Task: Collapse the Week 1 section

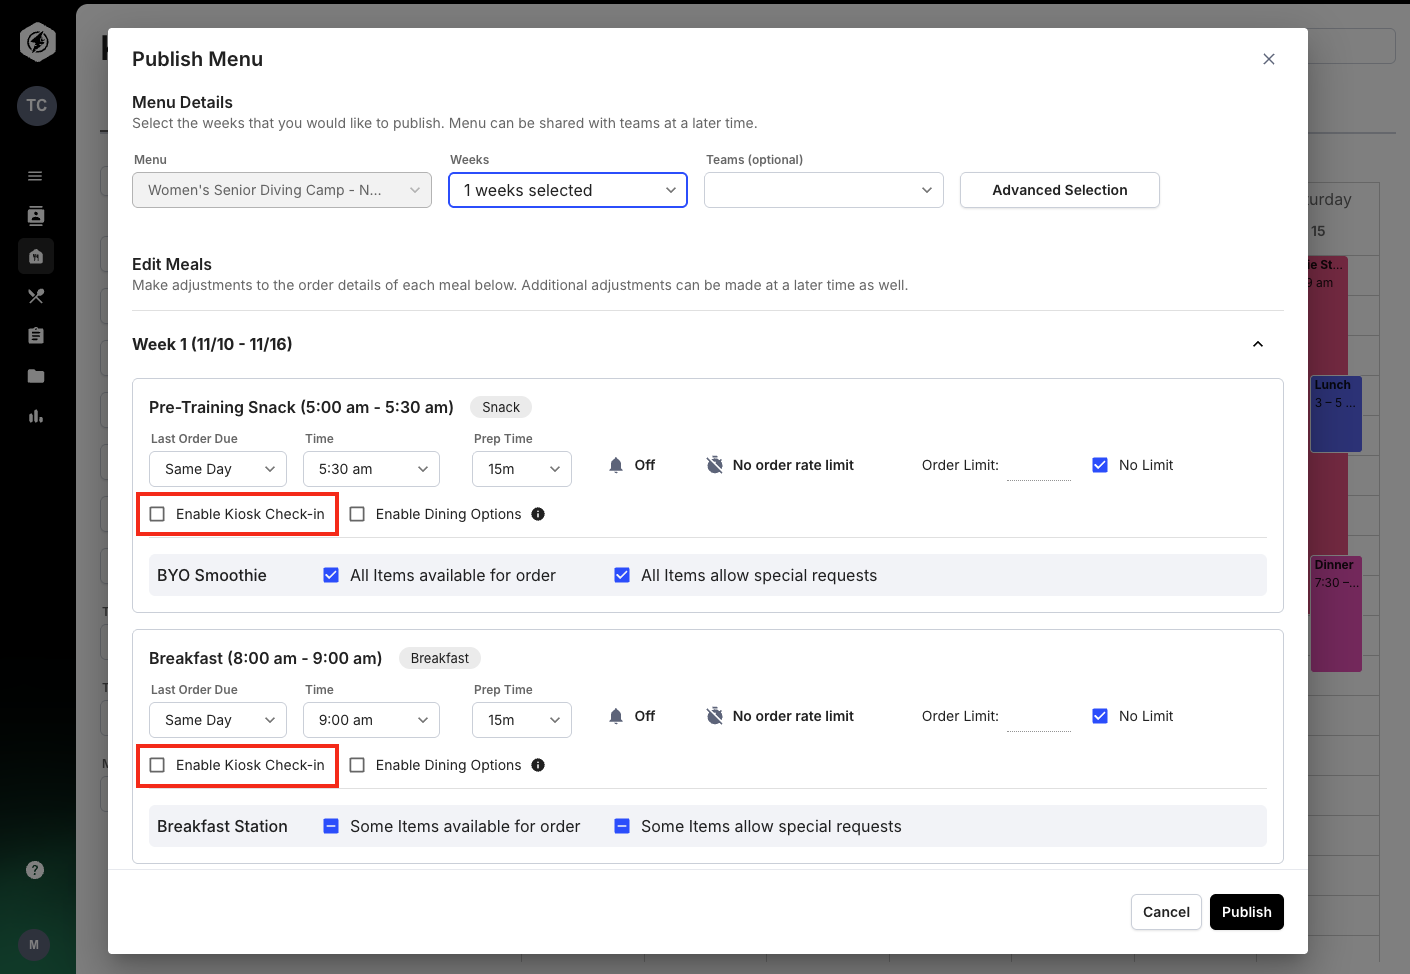Action: point(1258,344)
